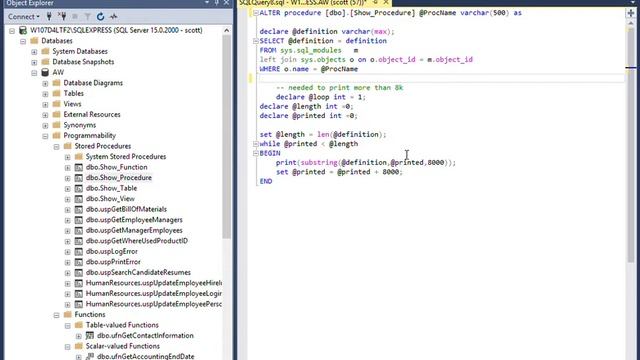
Task: Click the dbo.uspGetBillOfMaterials procedure icon
Action: [78, 209]
